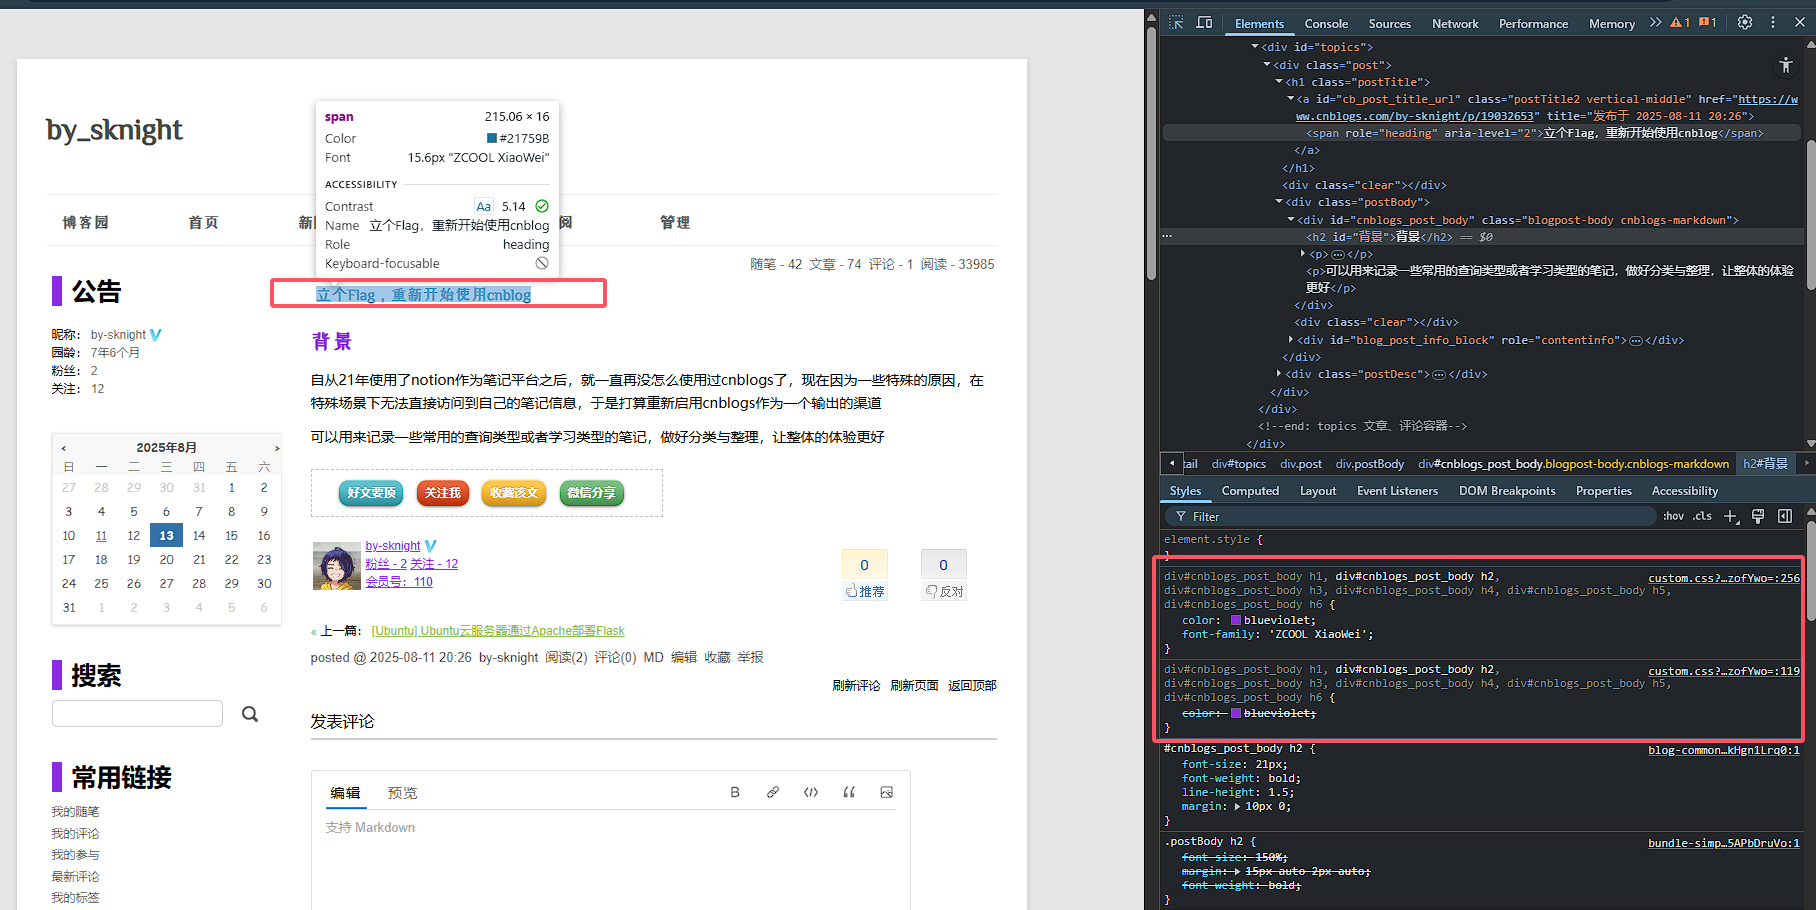This screenshot has height=910, width=1816.
Task: Click the sidebar search text box
Action: [137, 714]
